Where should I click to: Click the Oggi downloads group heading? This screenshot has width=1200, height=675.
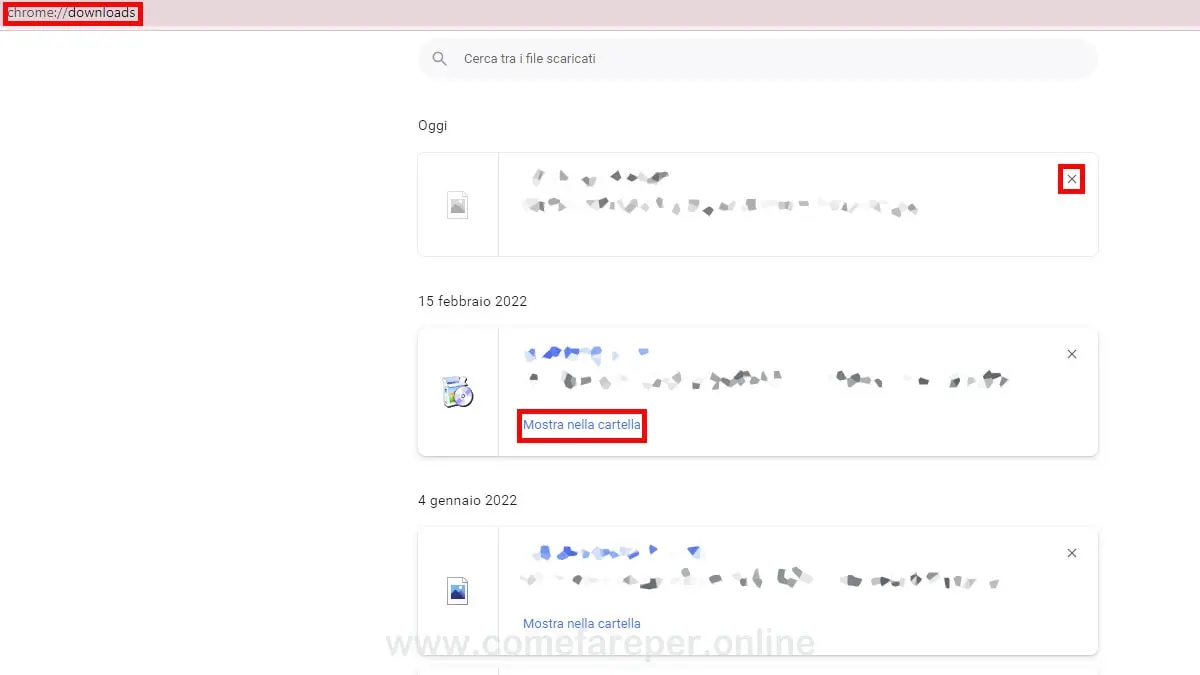[433, 125]
